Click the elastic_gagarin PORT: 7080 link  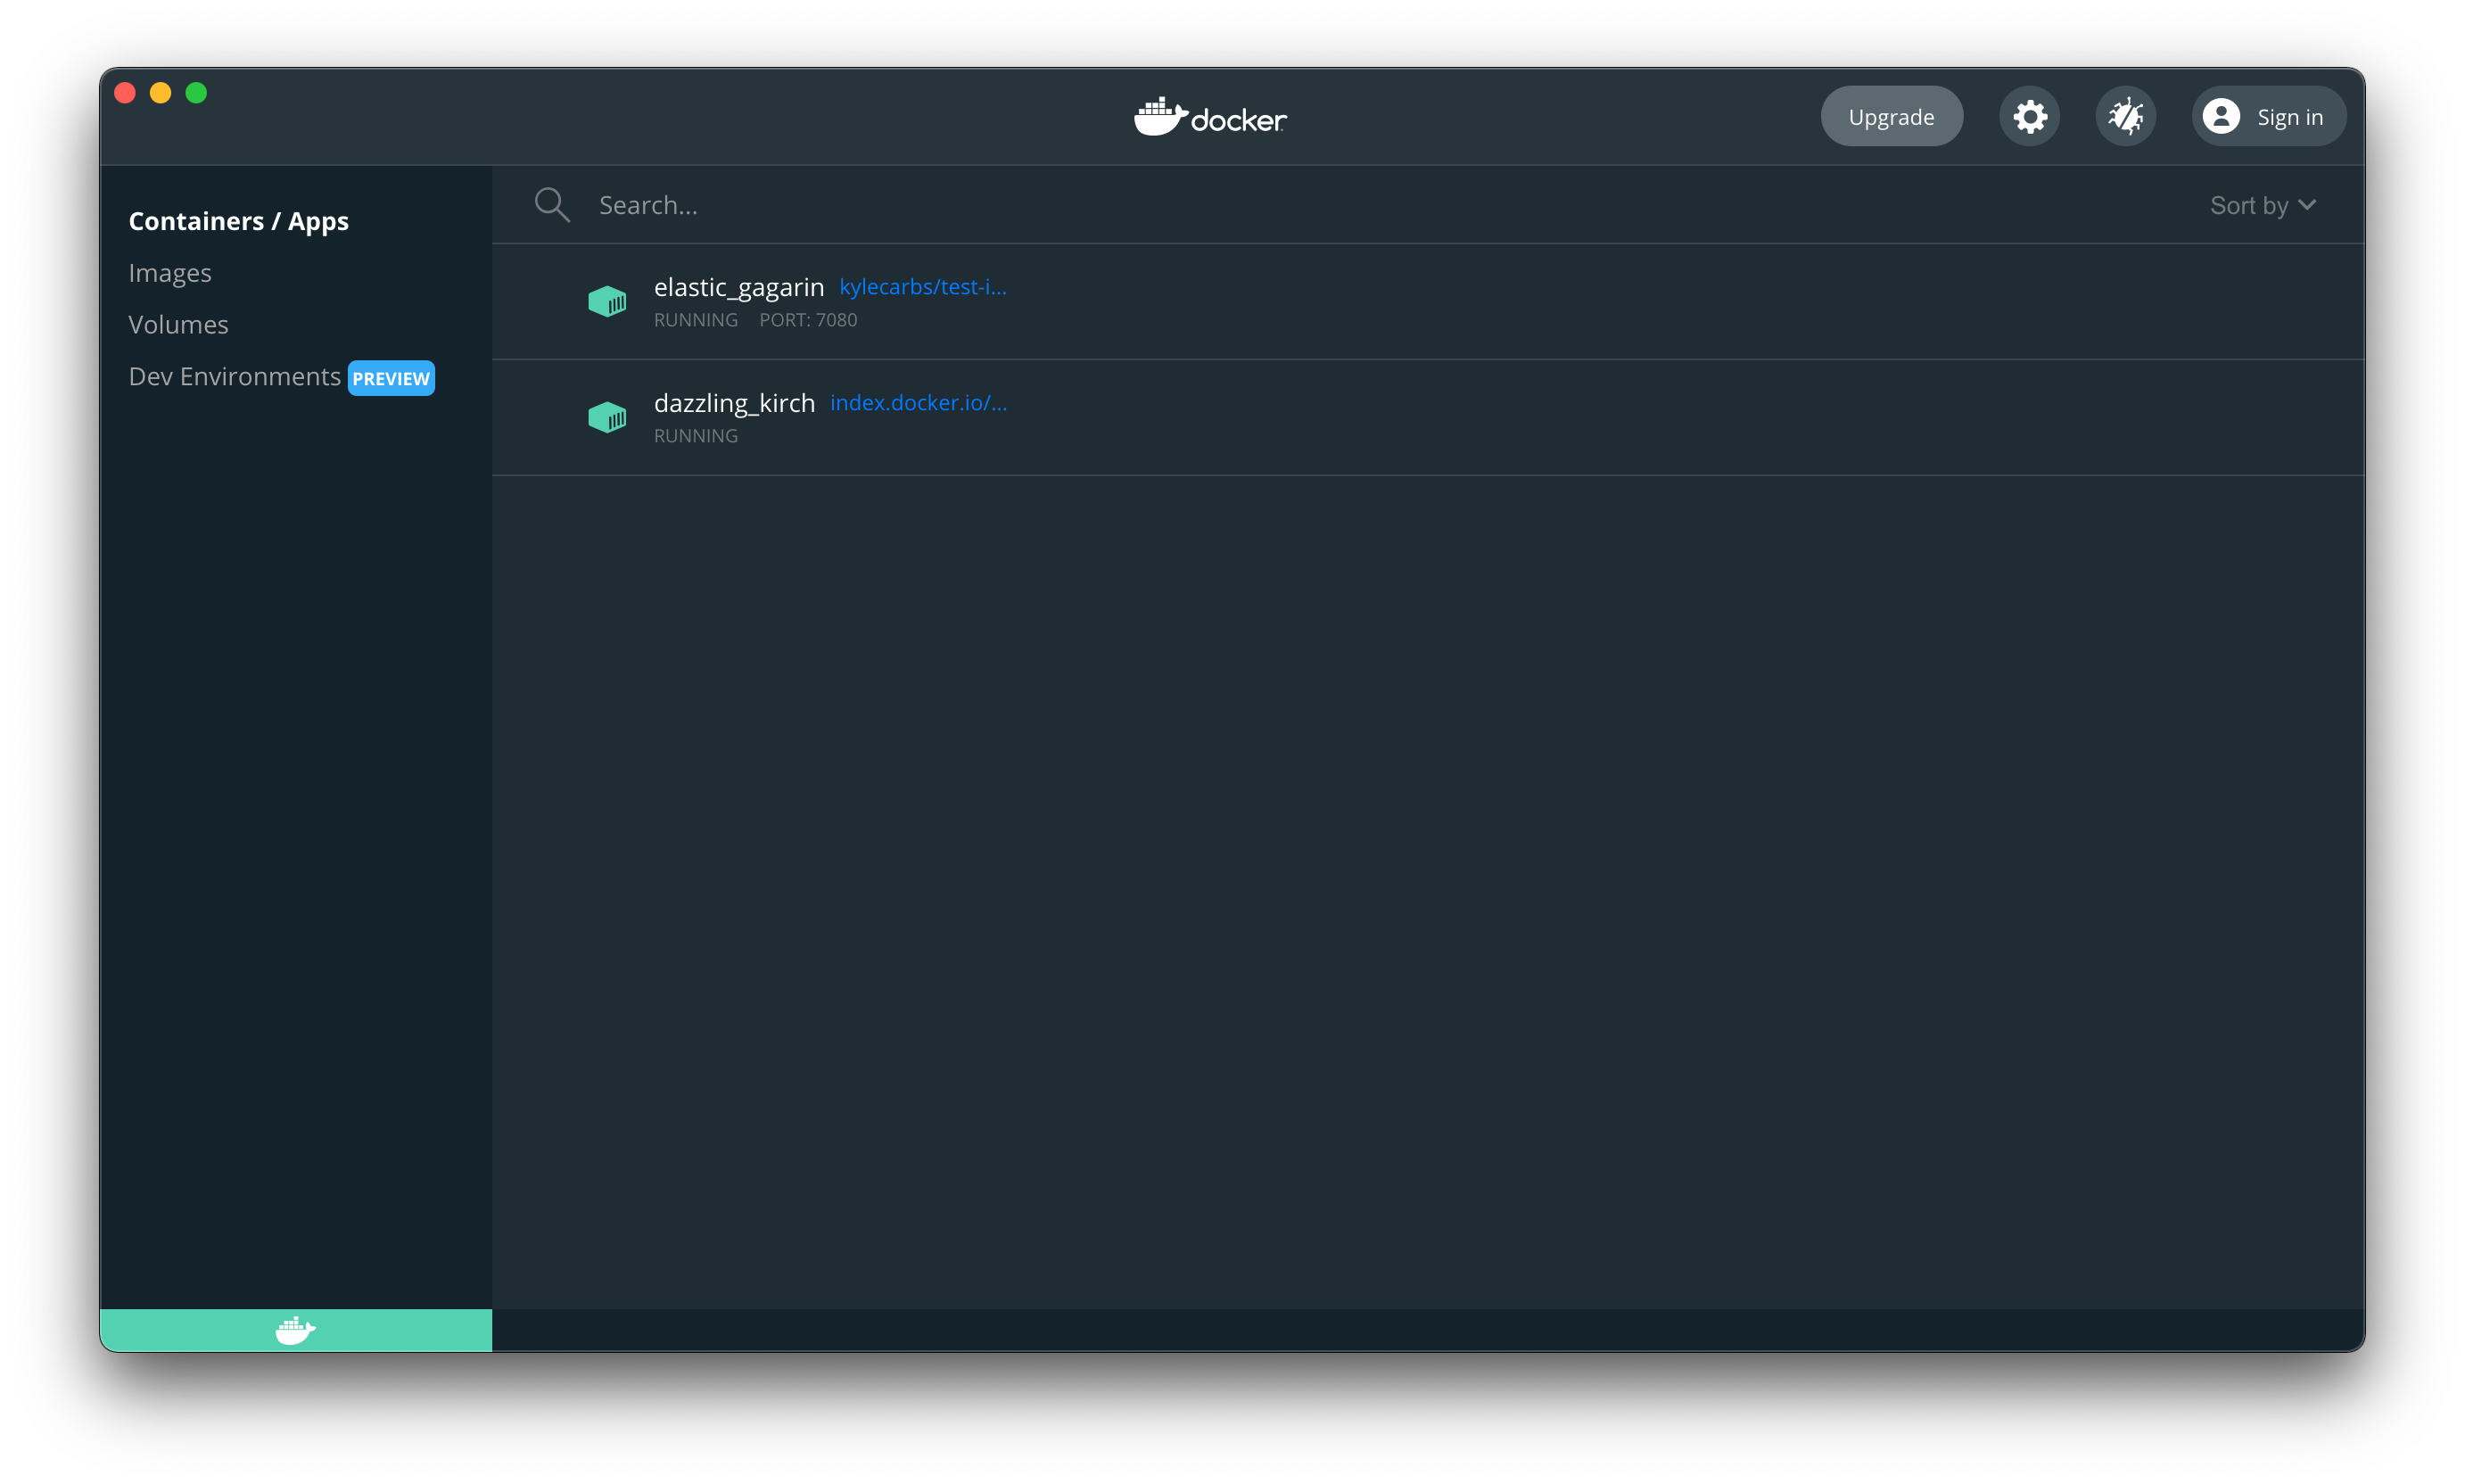pos(808,318)
